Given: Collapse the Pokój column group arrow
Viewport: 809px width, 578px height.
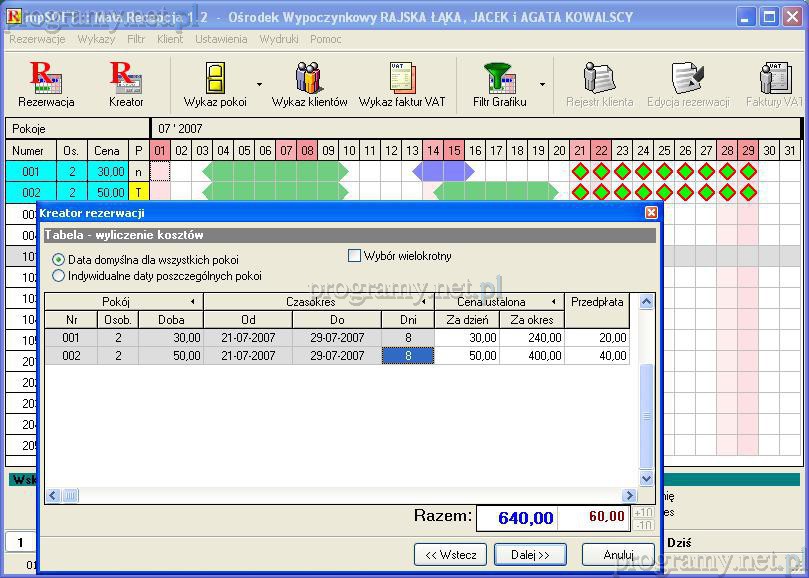Looking at the screenshot, I should 192,302.
